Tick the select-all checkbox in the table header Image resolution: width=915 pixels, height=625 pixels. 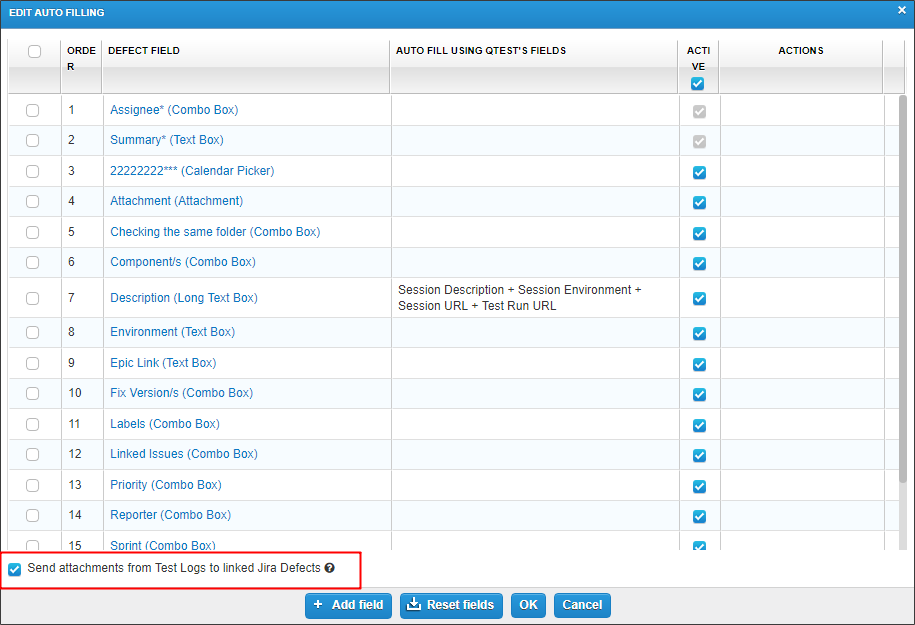pyautogui.click(x=34, y=51)
